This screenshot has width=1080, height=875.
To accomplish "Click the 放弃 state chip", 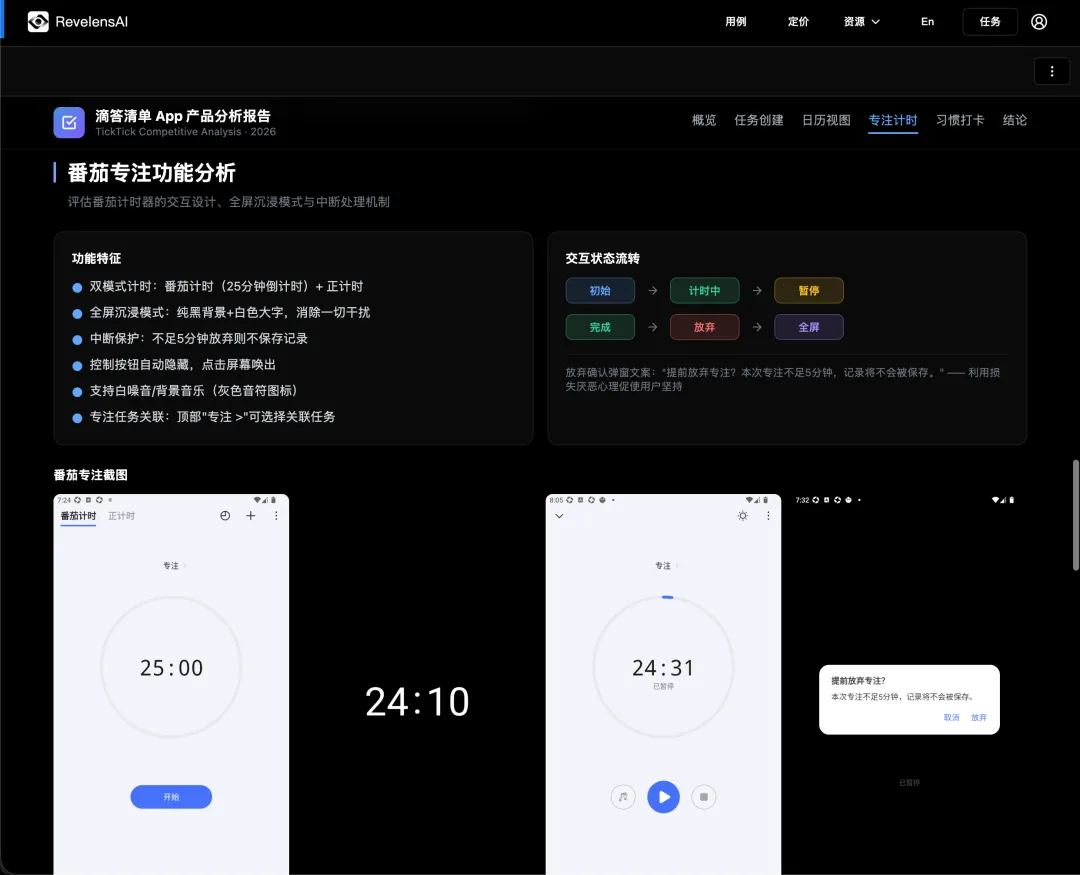I will [x=705, y=327].
